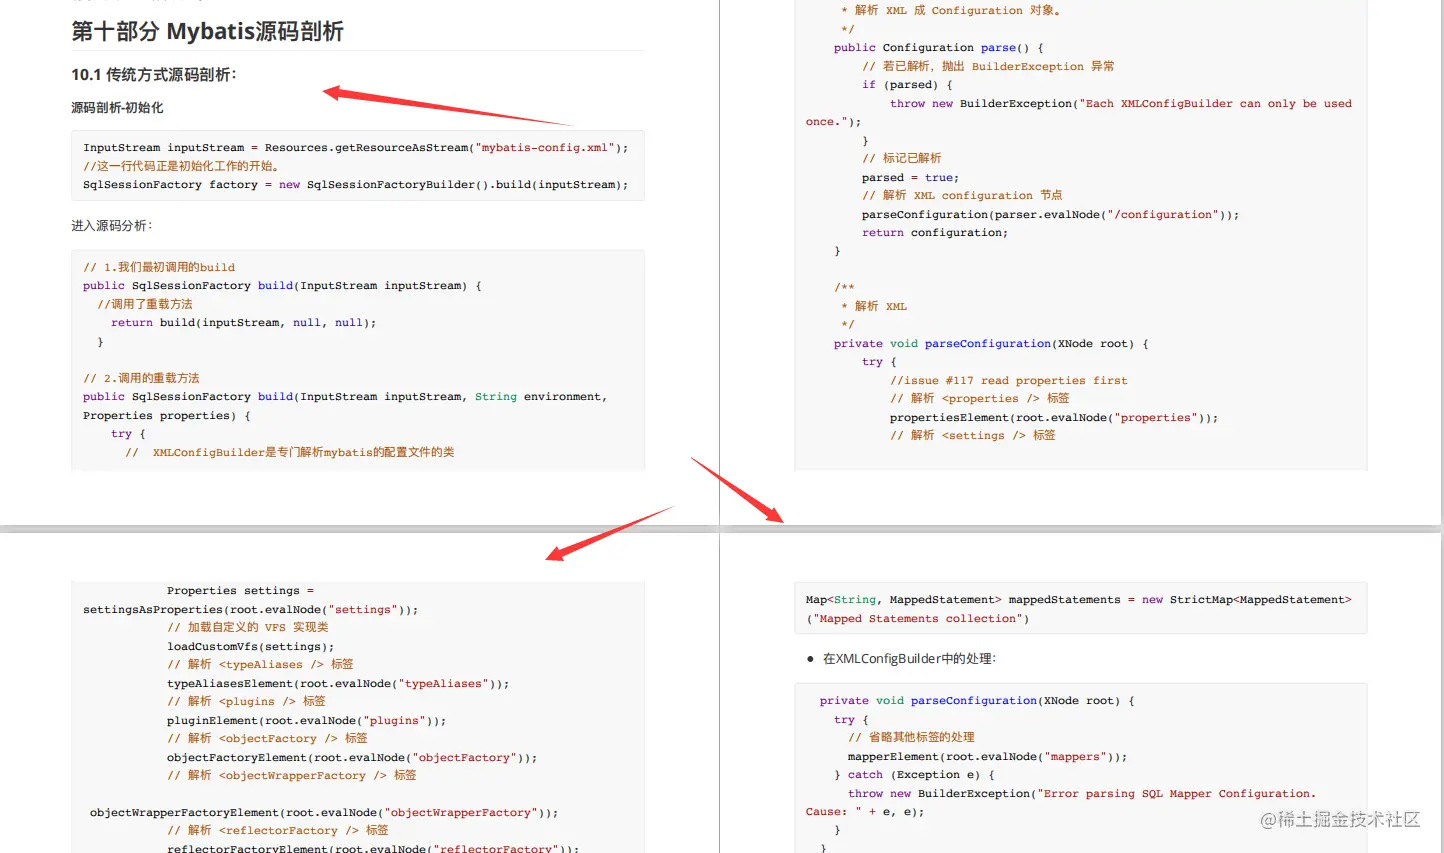This screenshot has height=853, width=1444.
Task: Click the paragraph "进入源码分析:"
Action: (112, 226)
